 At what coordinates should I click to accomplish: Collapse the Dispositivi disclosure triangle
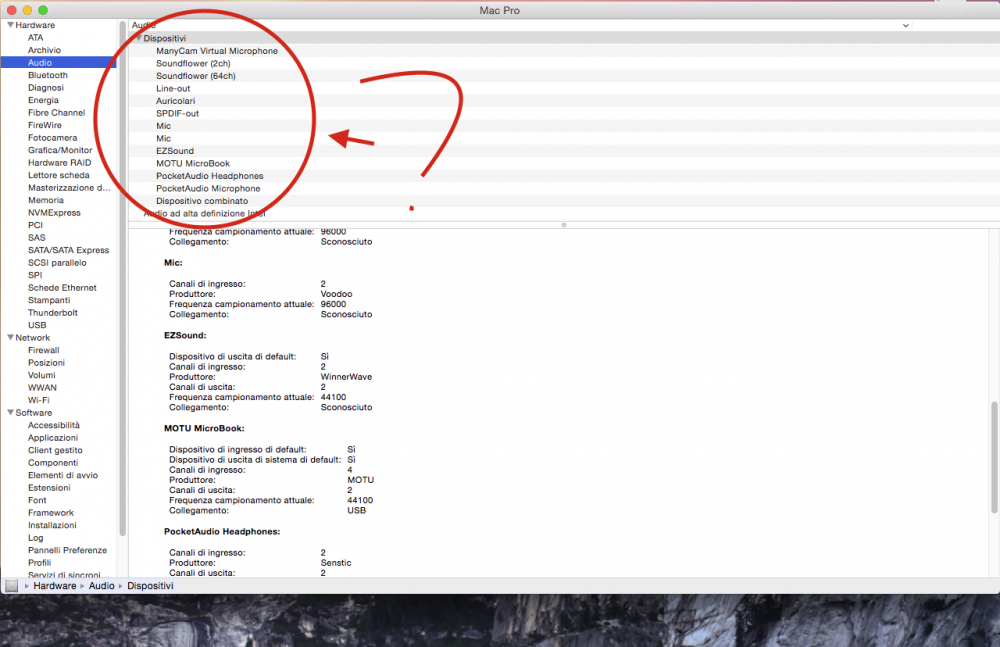pos(138,38)
